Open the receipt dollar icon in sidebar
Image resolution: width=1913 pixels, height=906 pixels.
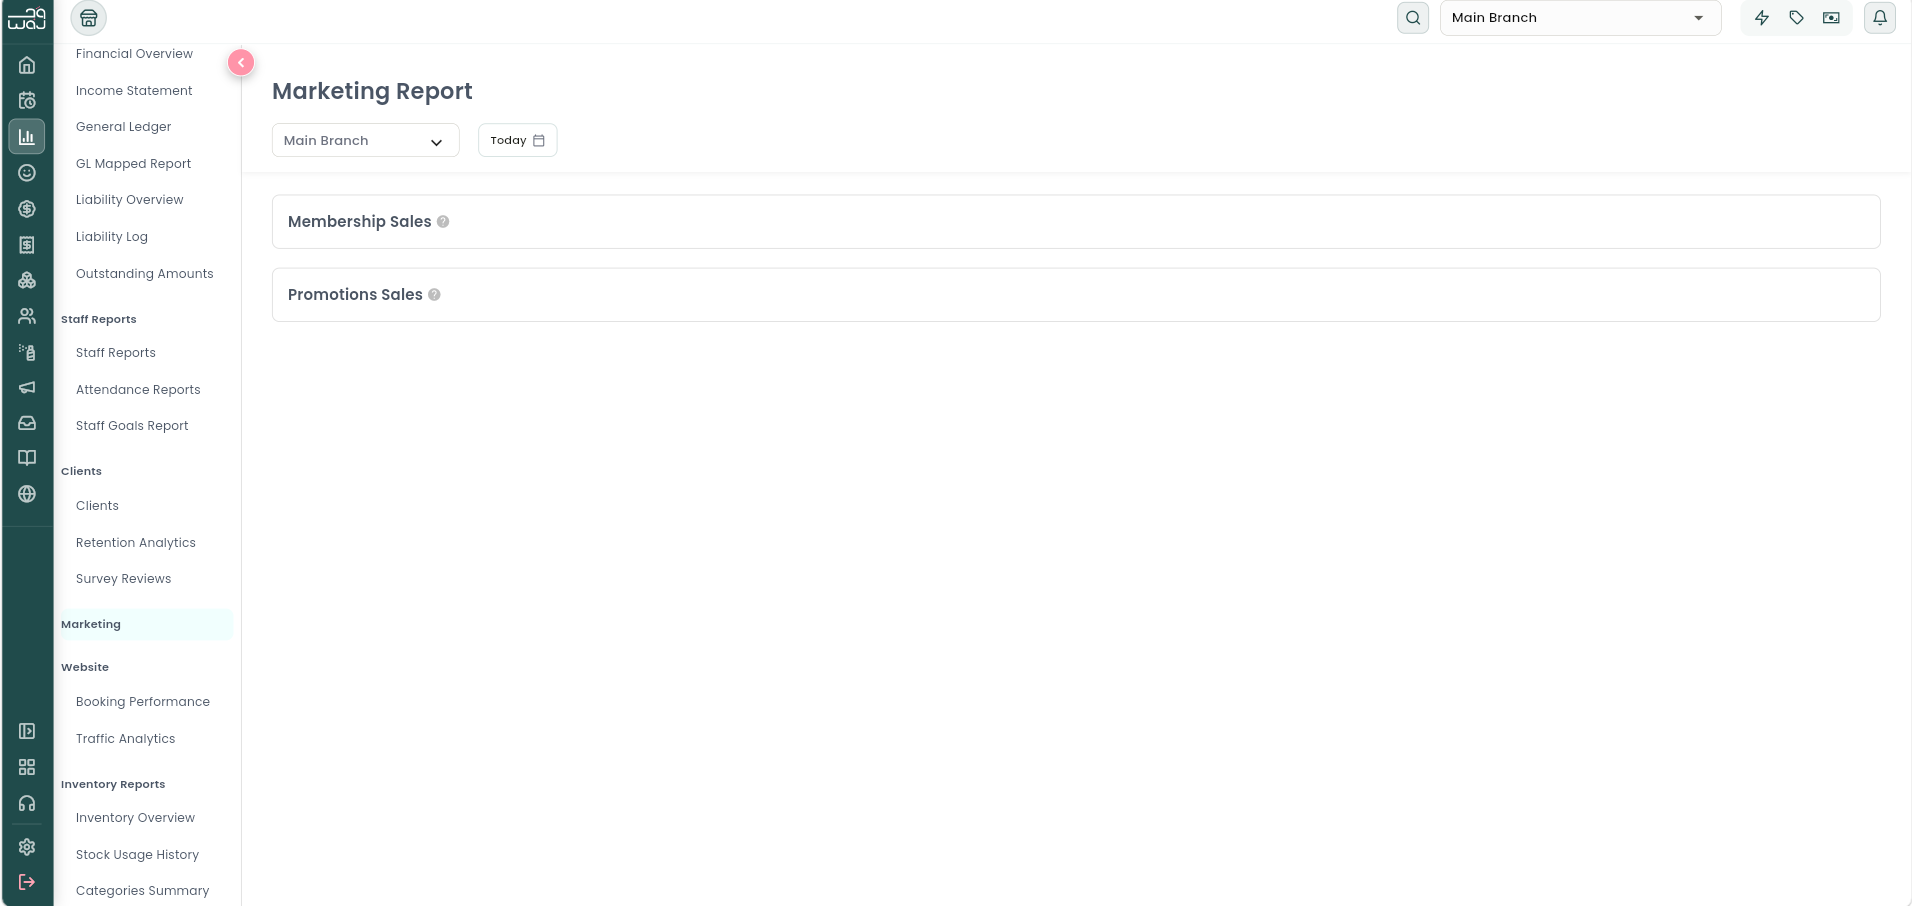tap(27, 245)
